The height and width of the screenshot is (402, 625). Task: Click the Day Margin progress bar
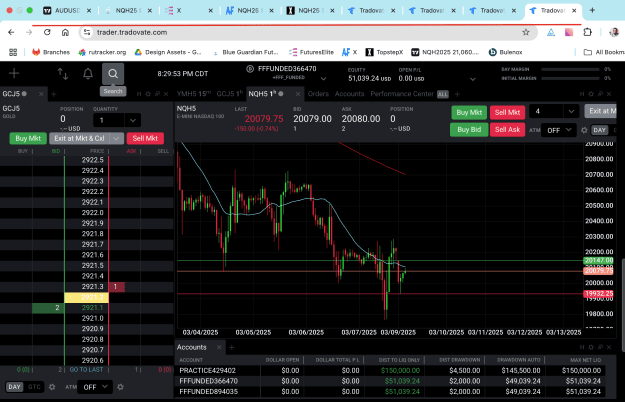click(x=570, y=69)
